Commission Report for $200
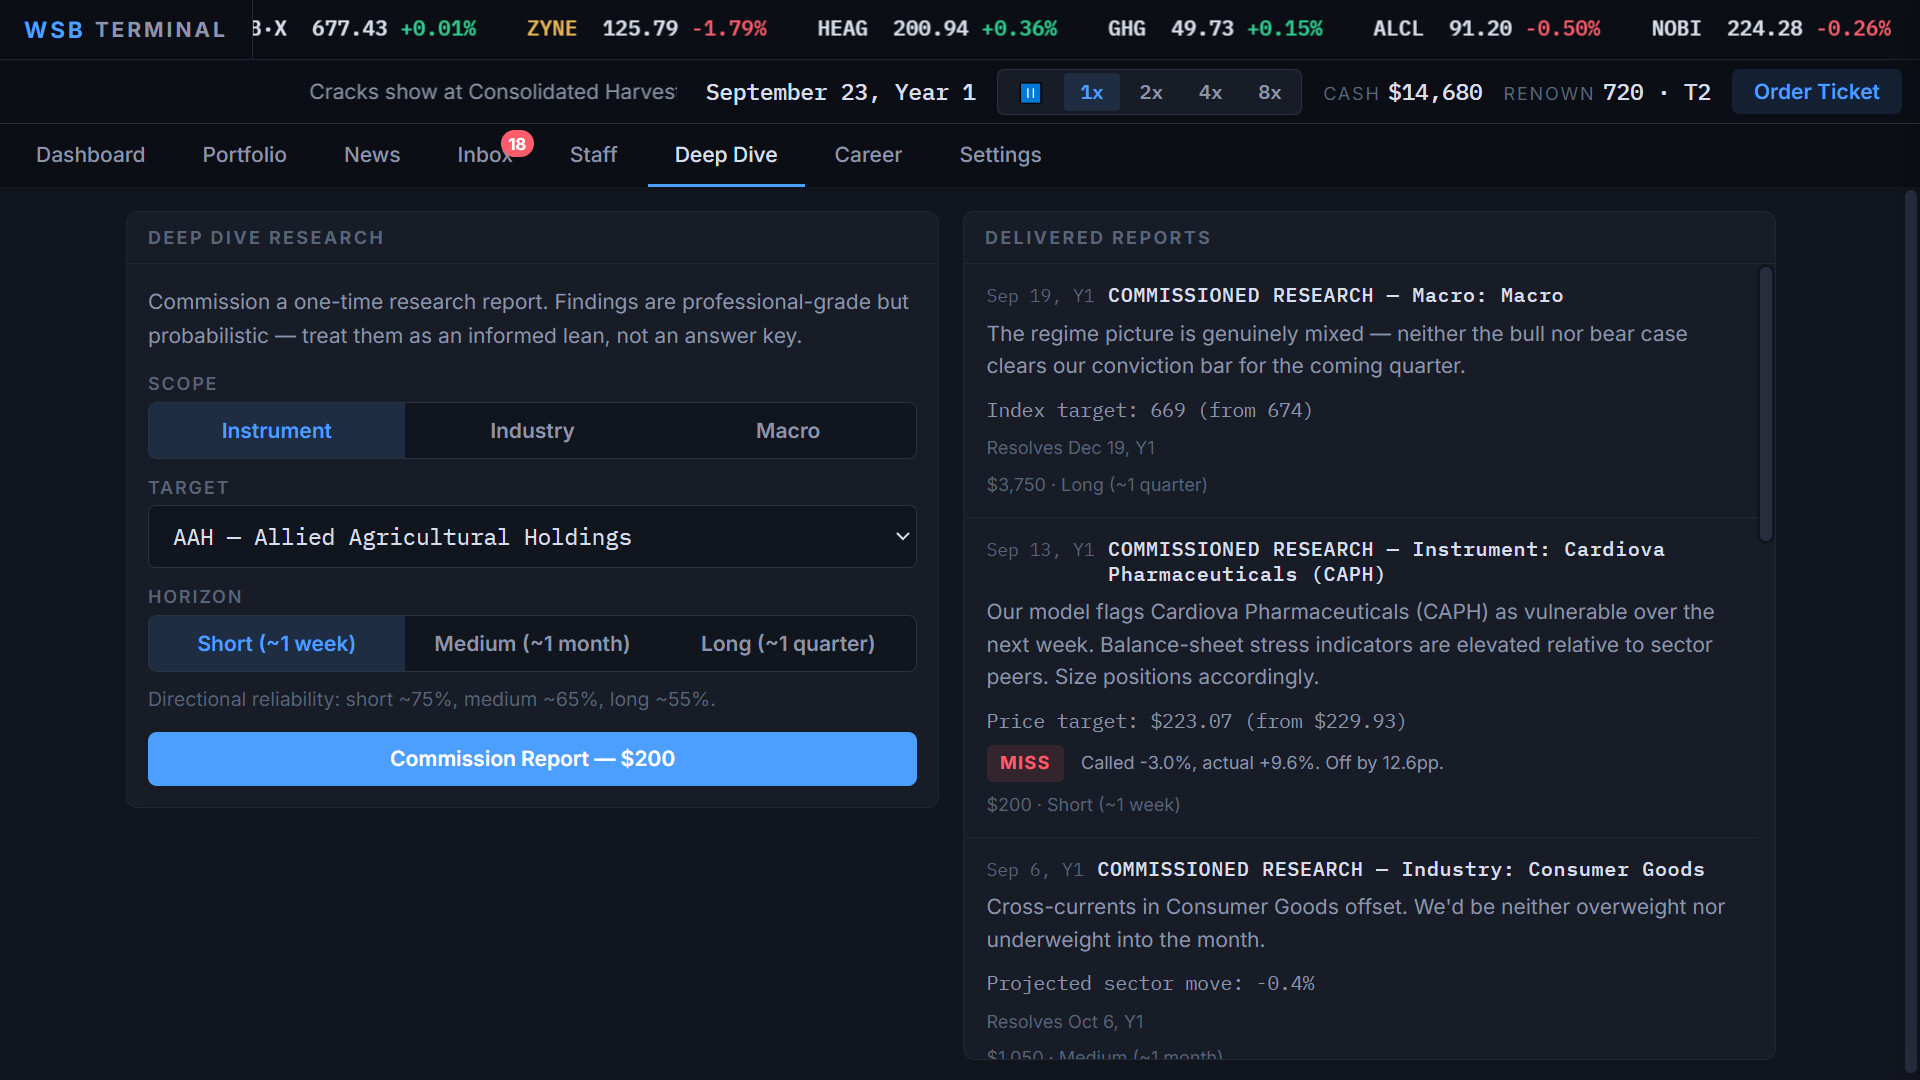1920x1080 pixels. (x=532, y=759)
